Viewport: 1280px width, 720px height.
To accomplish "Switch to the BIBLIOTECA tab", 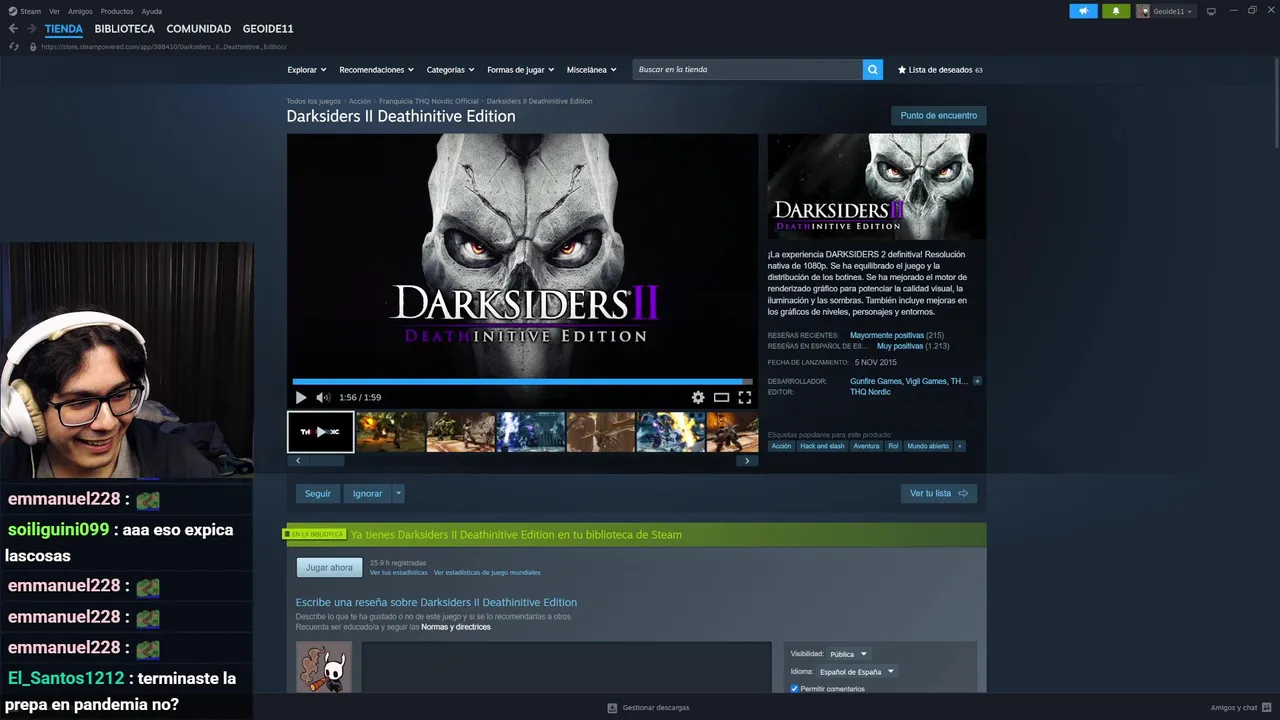I will tap(125, 29).
